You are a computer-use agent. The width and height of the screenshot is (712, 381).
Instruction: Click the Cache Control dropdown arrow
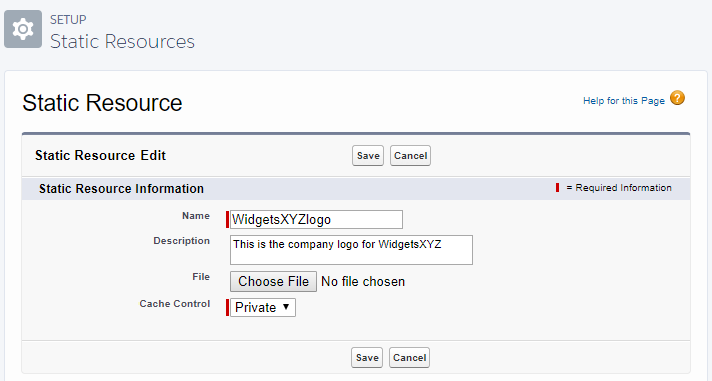[x=286, y=307]
